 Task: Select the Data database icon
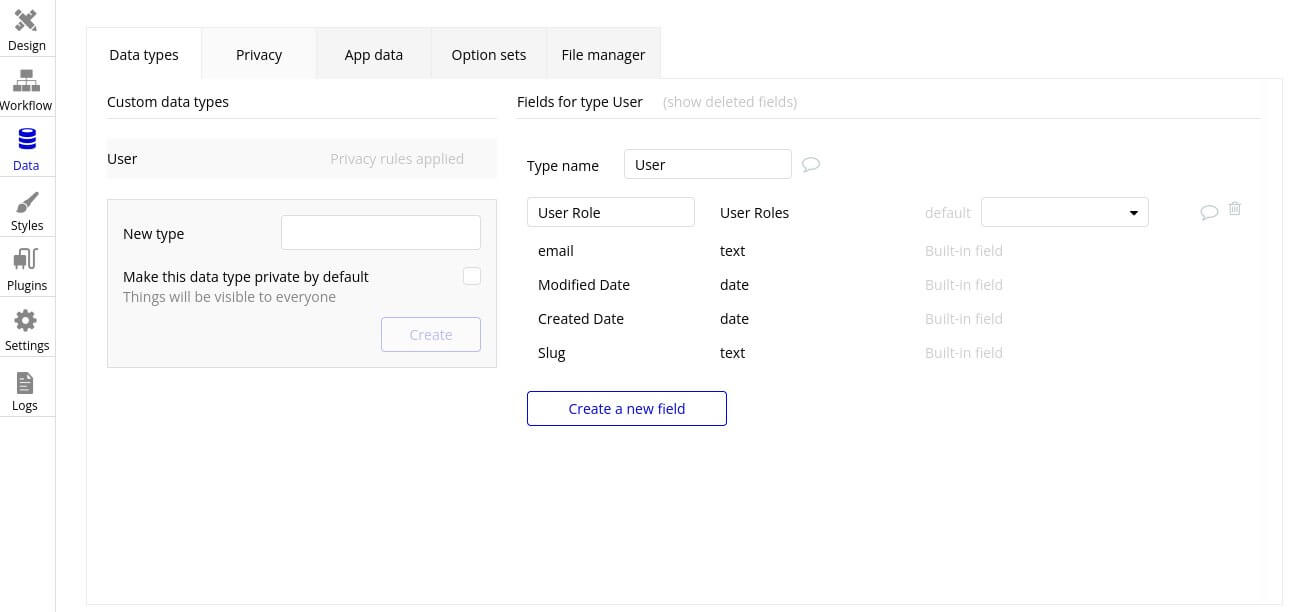(26, 141)
